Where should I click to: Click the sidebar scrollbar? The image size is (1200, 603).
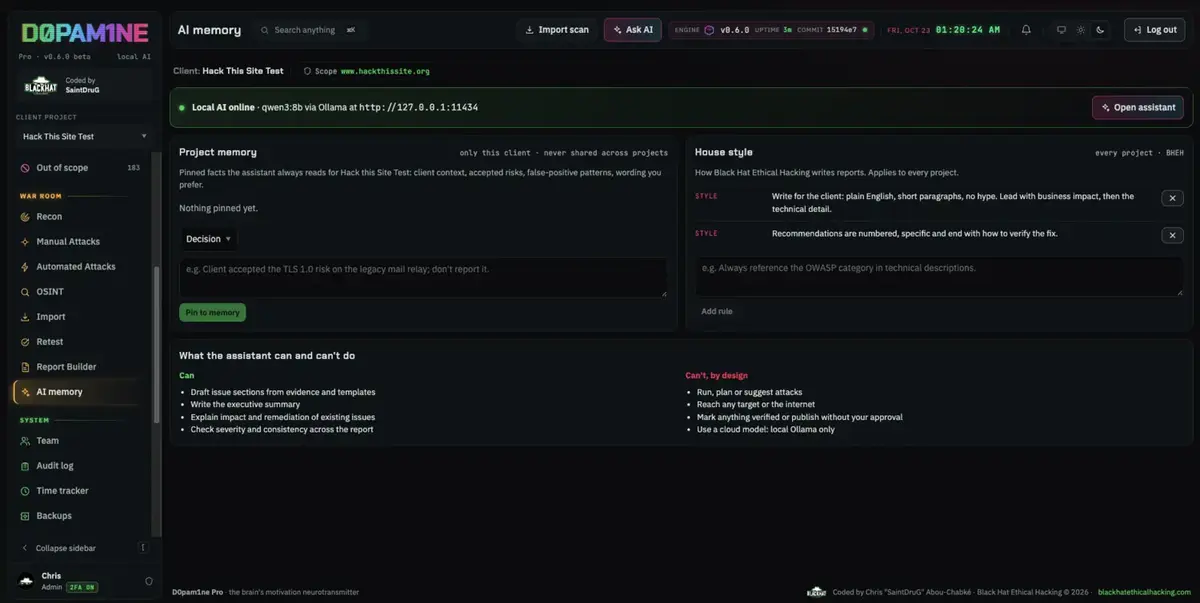tap(155, 345)
